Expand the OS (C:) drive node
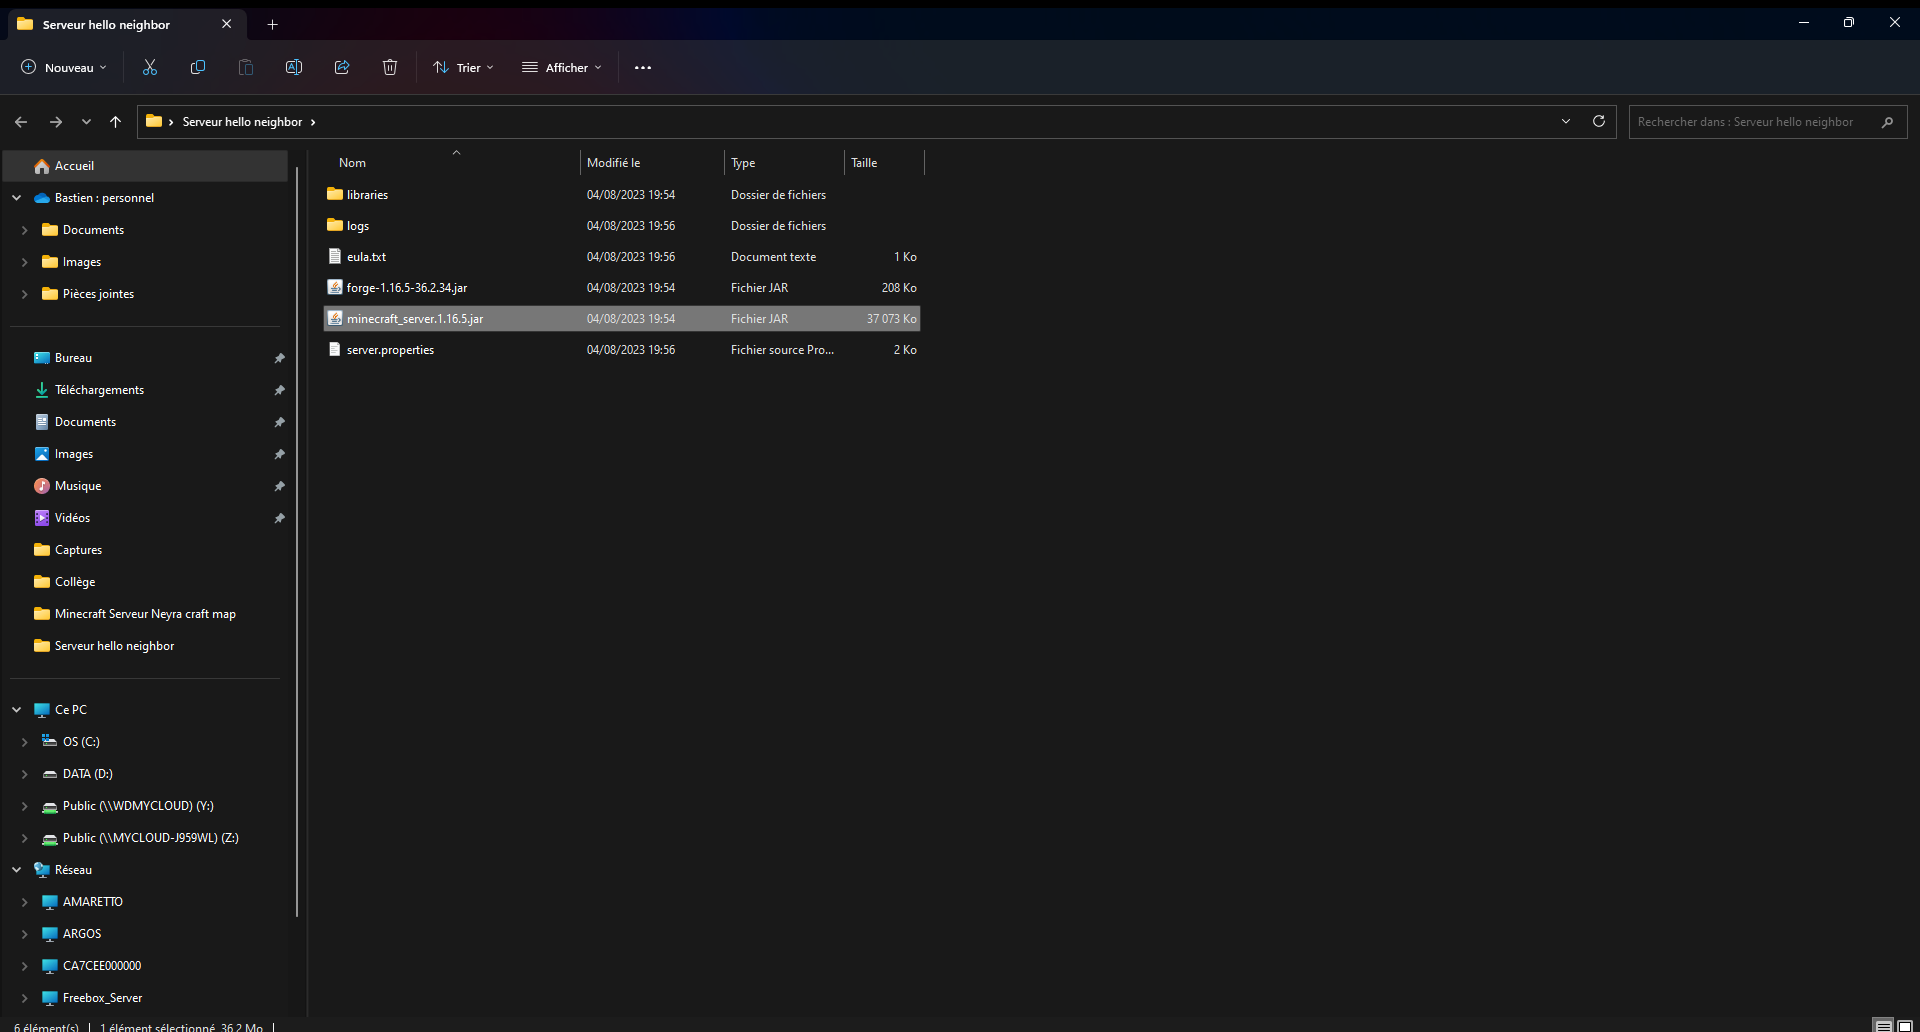Screen dimensions: 1920x1032 (24, 742)
